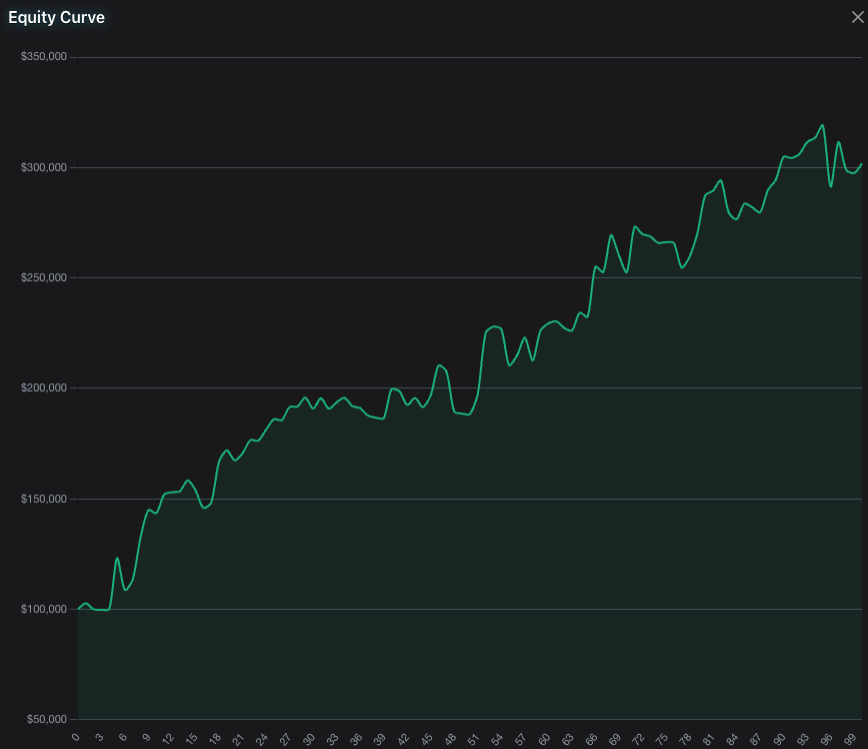Click the x-axis label 0
The height and width of the screenshot is (749, 868).
coord(76,738)
